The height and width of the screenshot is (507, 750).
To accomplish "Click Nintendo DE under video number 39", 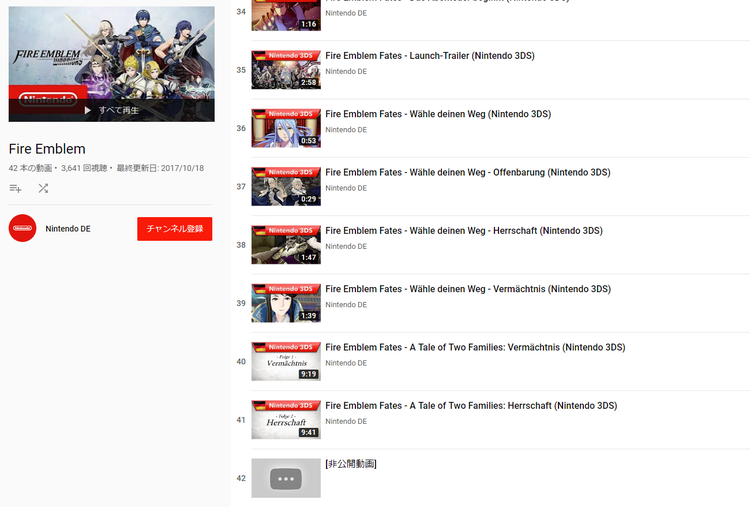I will (x=346, y=305).
